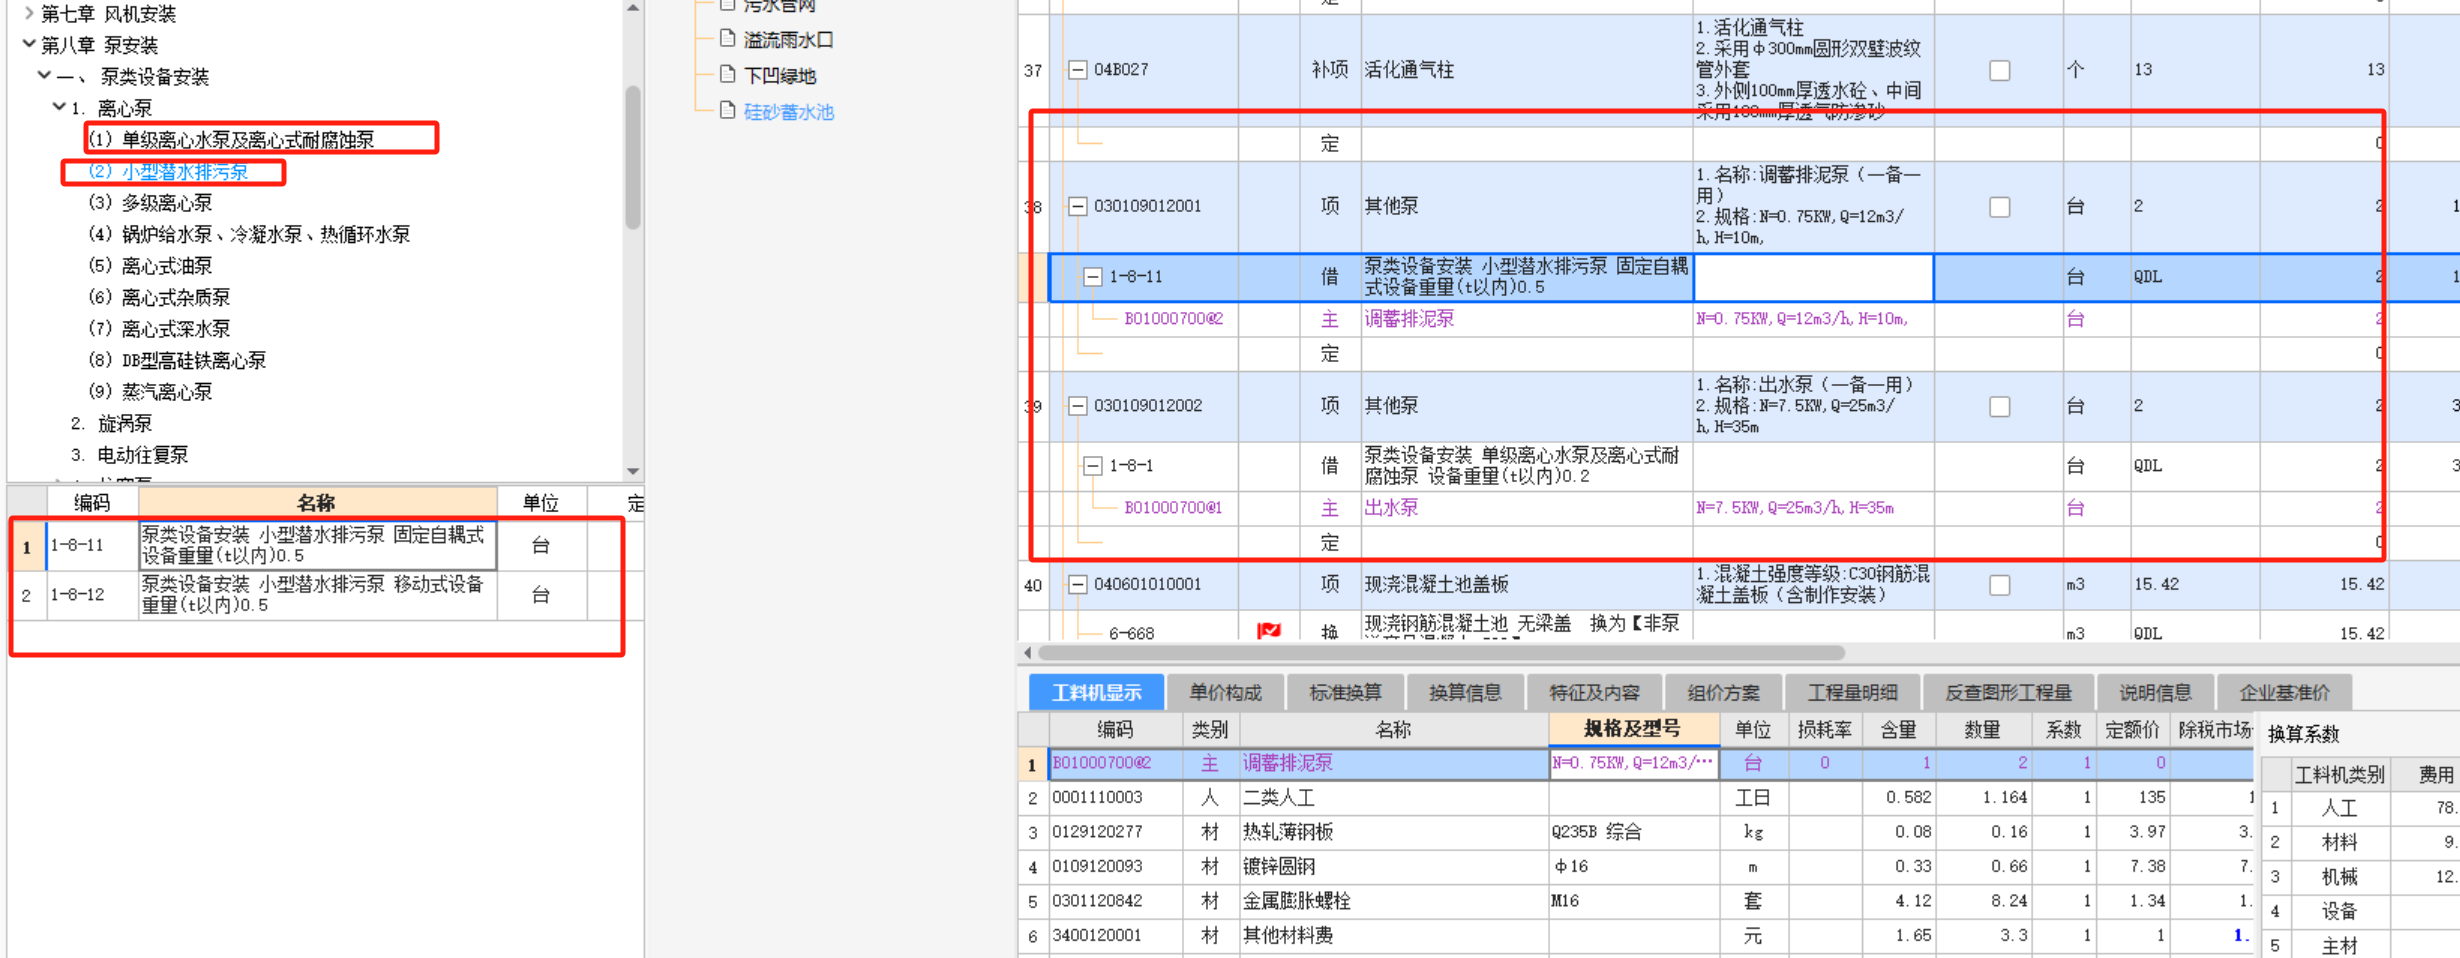Select tree item (3) 多级离心泵

pos(150,202)
